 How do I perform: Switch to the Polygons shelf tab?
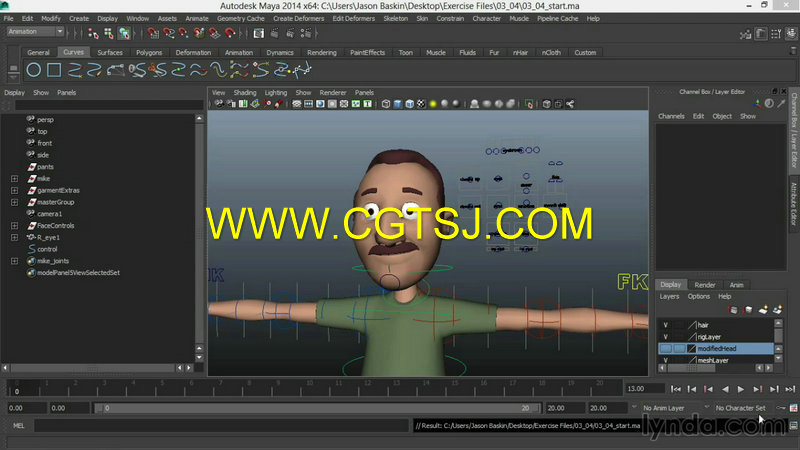(x=149, y=53)
